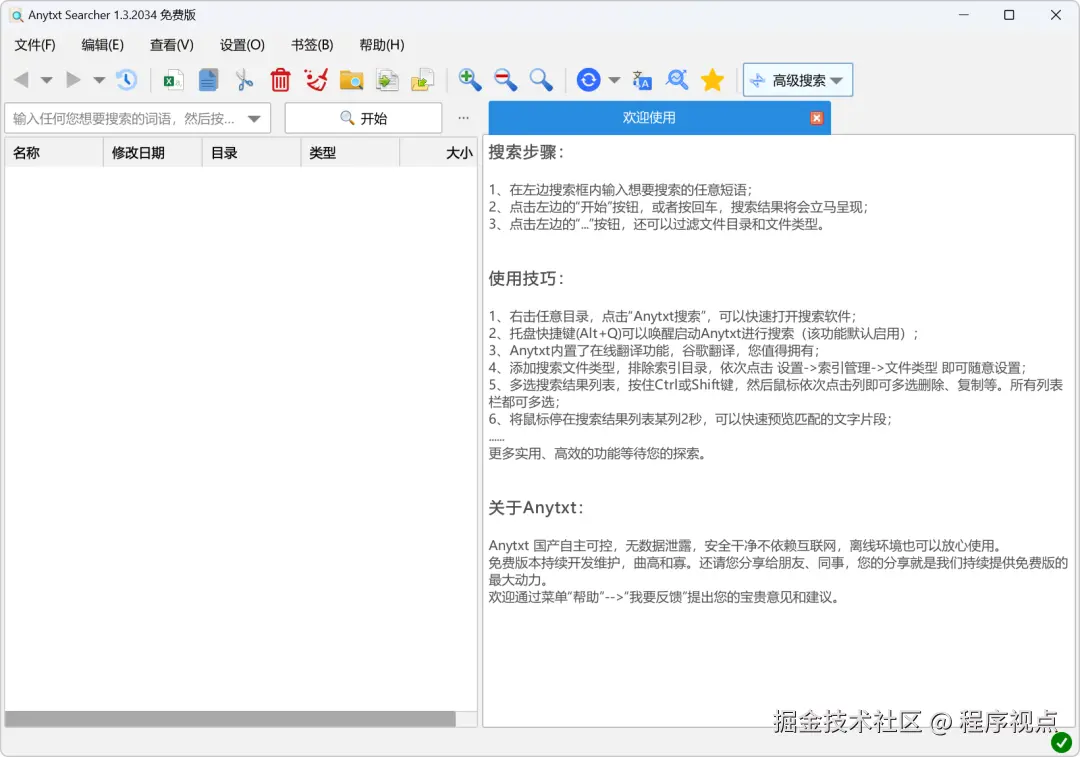This screenshot has height=757, width=1080.
Task: Click the results list horizontal scrollbar
Action: click(230, 719)
